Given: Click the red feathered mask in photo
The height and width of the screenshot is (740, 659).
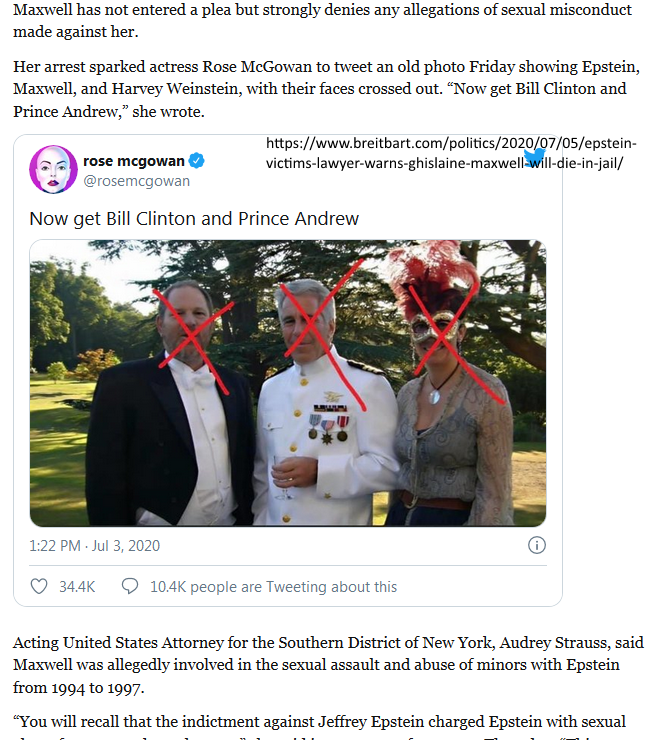Looking at the screenshot, I should click(x=434, y=293).
